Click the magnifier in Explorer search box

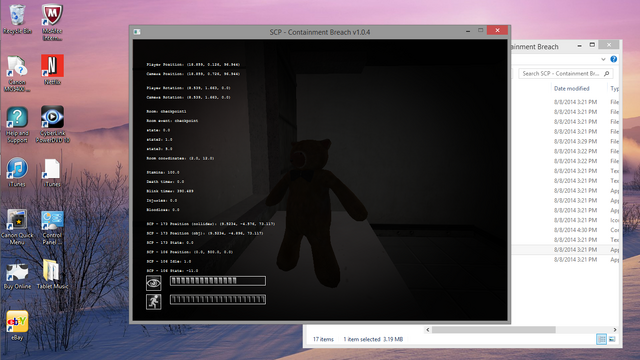[607, 73]
